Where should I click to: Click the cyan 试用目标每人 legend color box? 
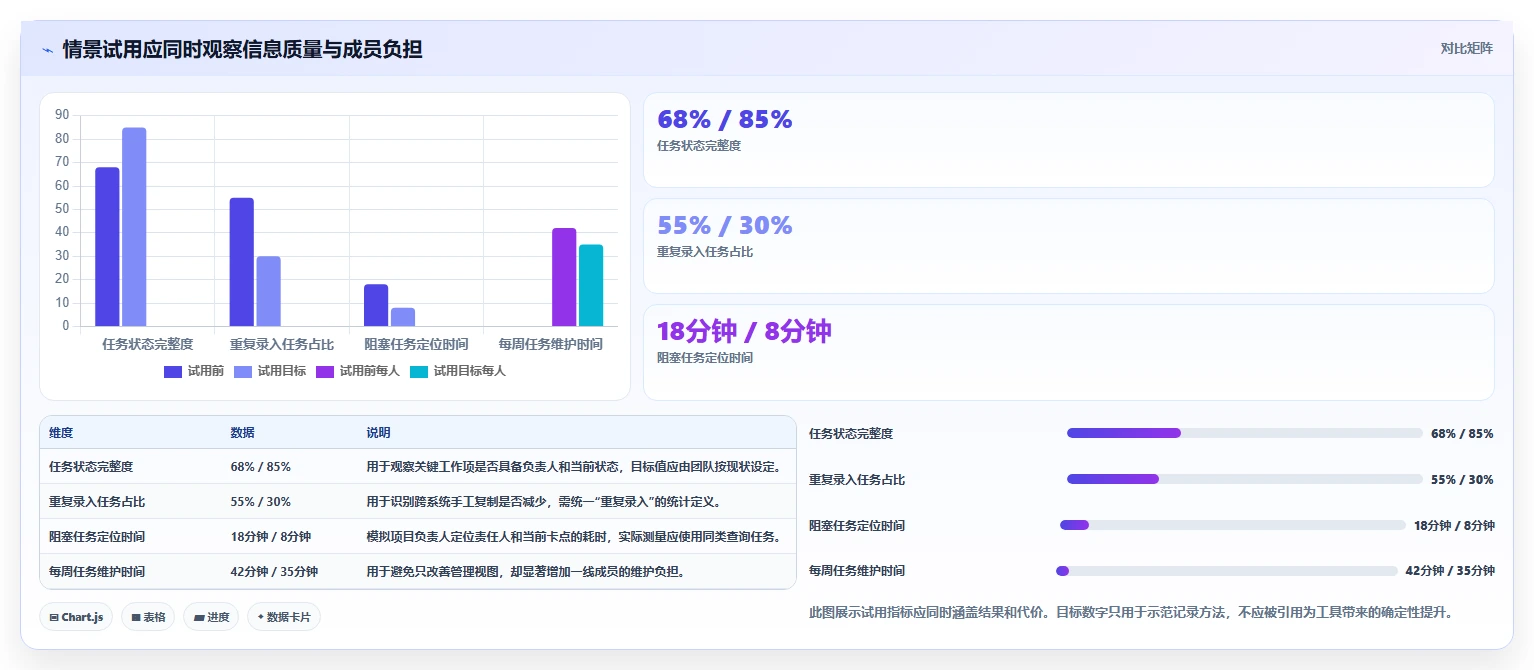[419, 371]
